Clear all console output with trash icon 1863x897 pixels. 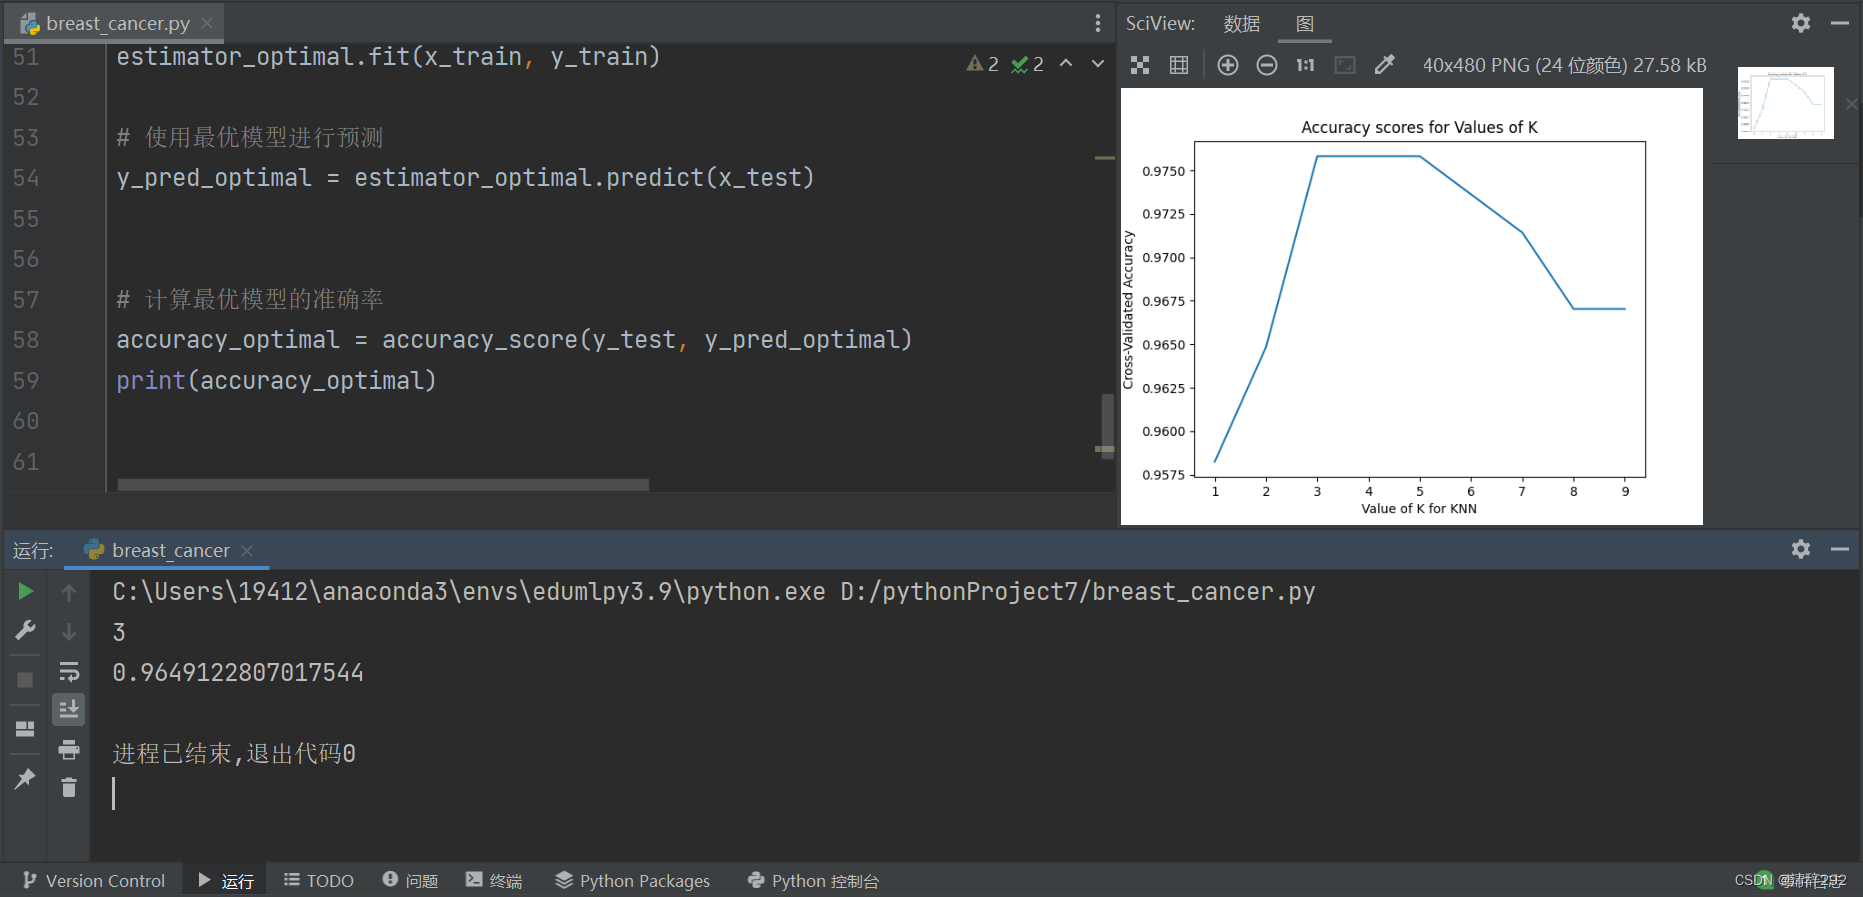coord(69,788)
